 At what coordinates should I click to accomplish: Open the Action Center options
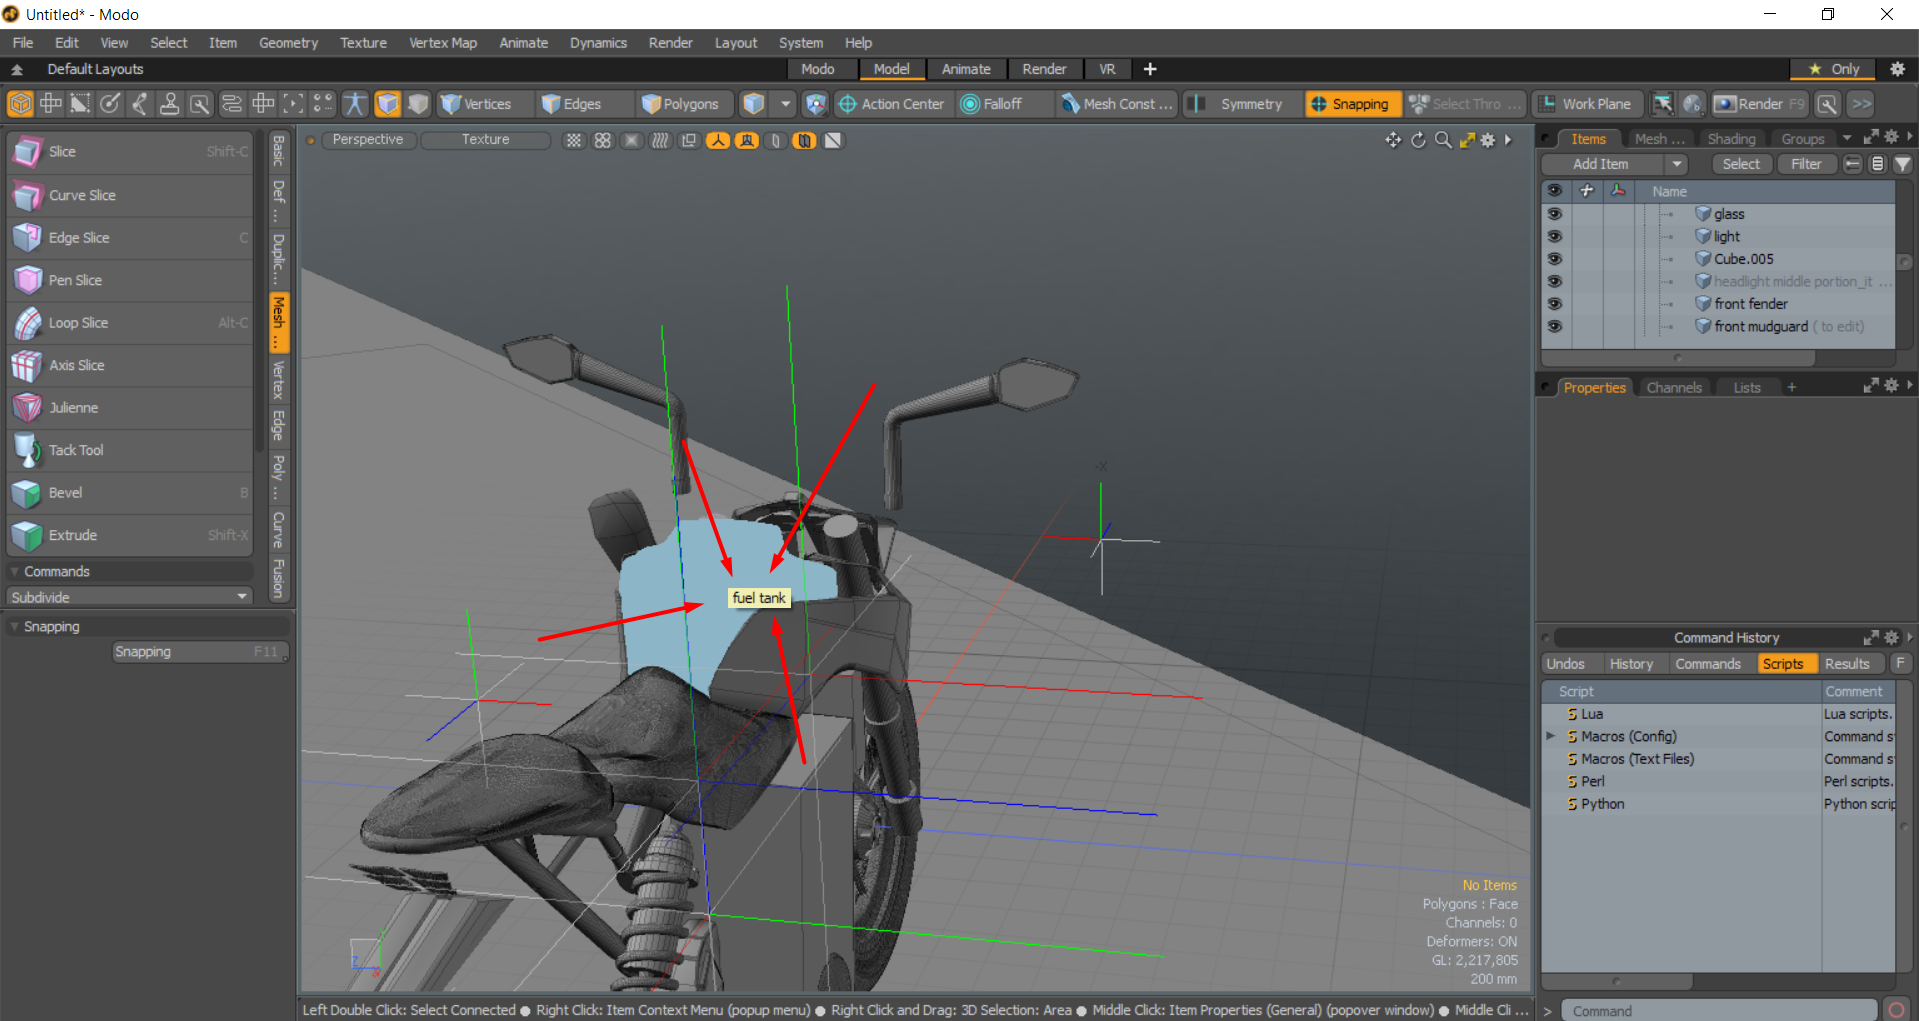coord(891,104)
